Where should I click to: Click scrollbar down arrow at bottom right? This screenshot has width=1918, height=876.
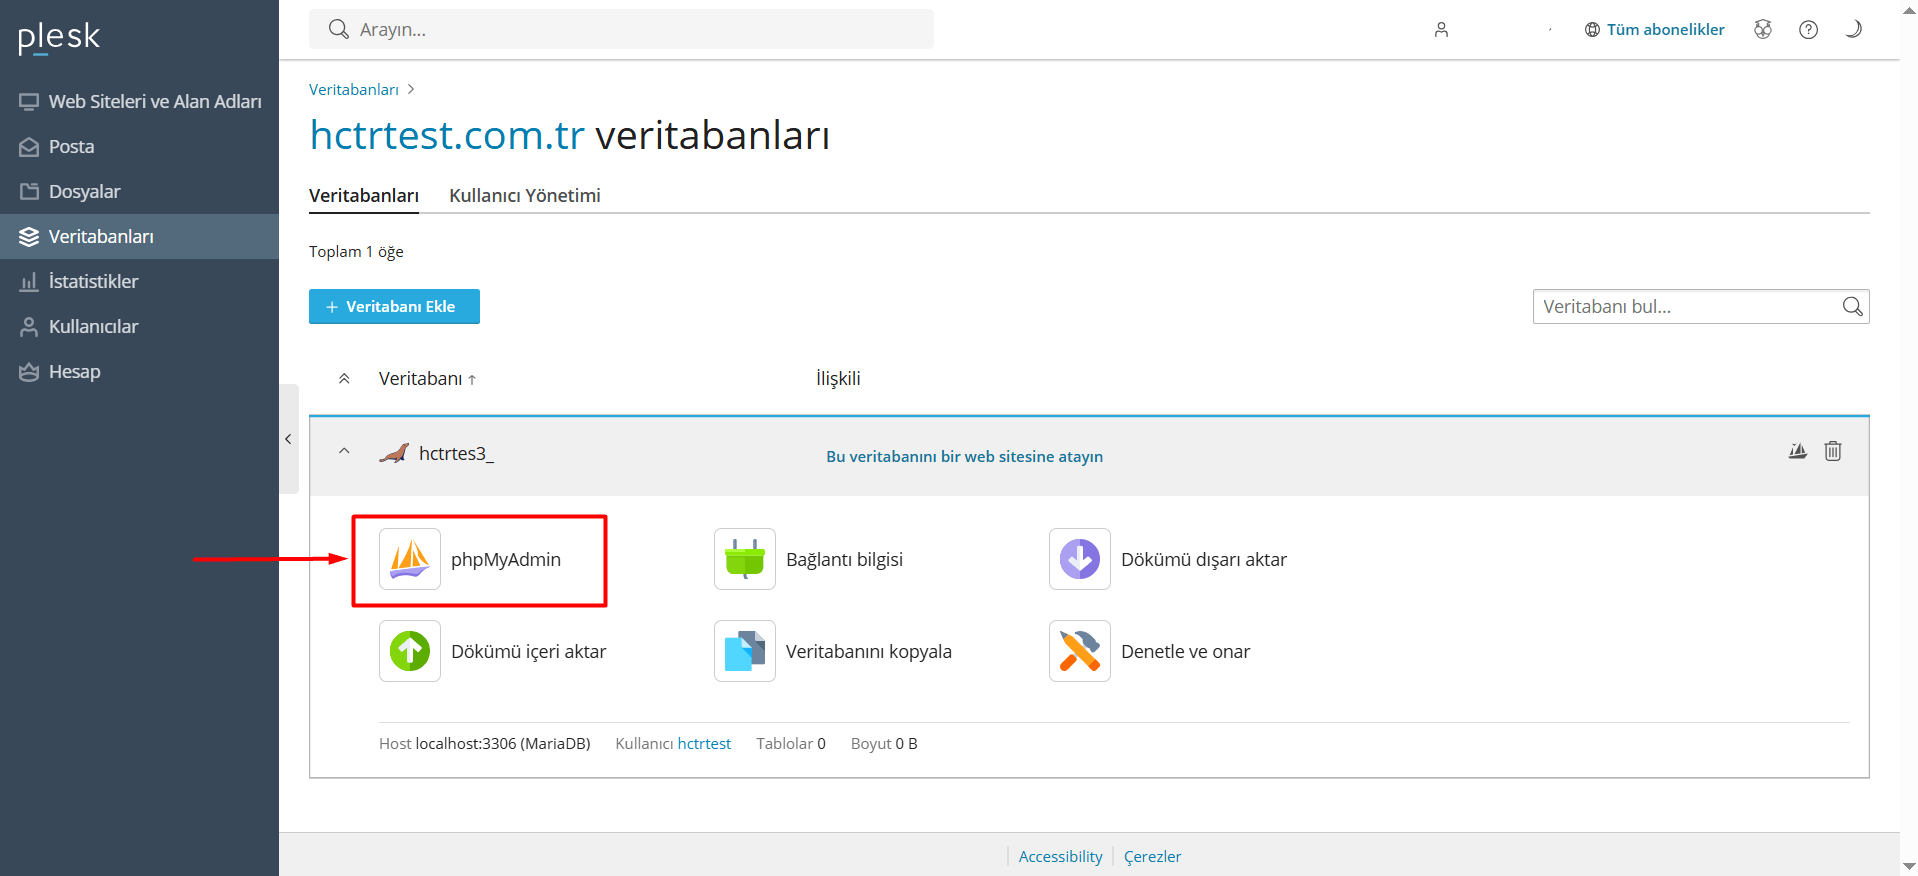pos(1908,866)
